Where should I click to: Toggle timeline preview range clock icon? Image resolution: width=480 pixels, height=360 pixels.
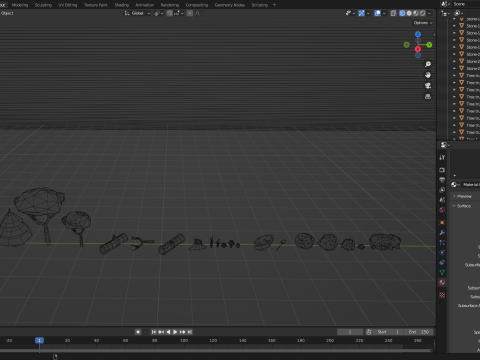369,332
